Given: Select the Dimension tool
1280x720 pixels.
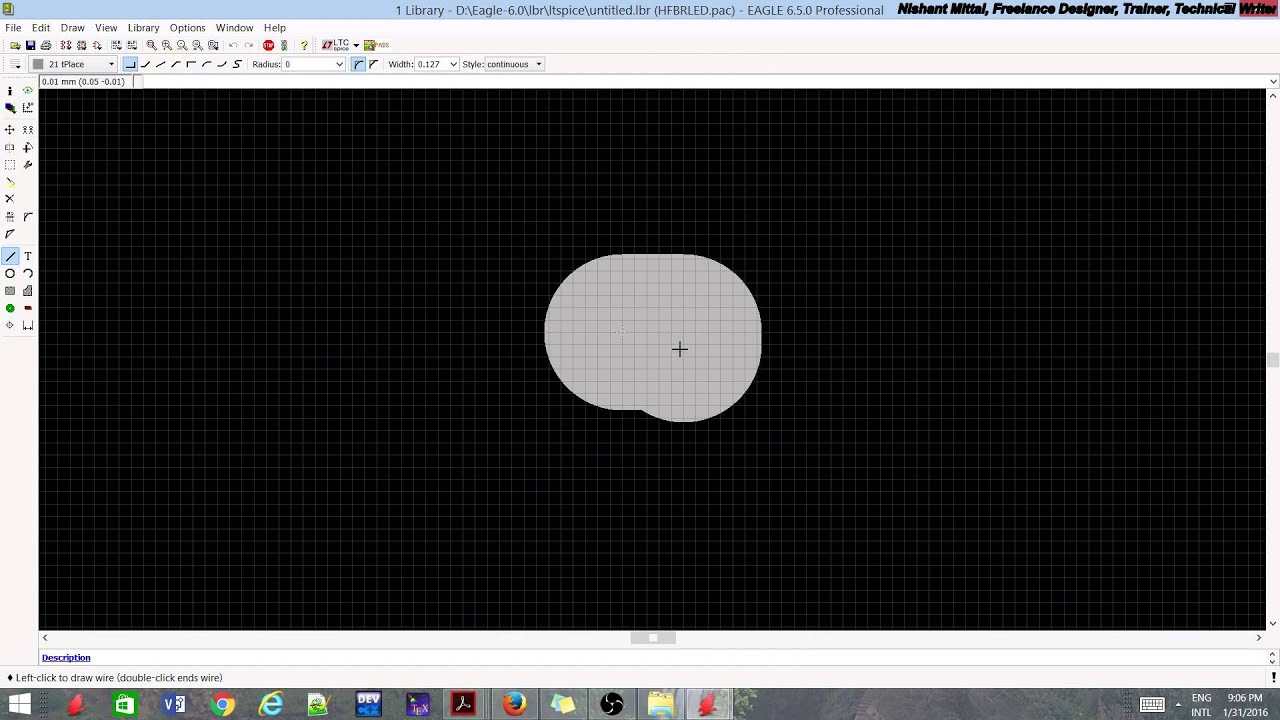Looking at the screenshot, I should coord(28,325).
